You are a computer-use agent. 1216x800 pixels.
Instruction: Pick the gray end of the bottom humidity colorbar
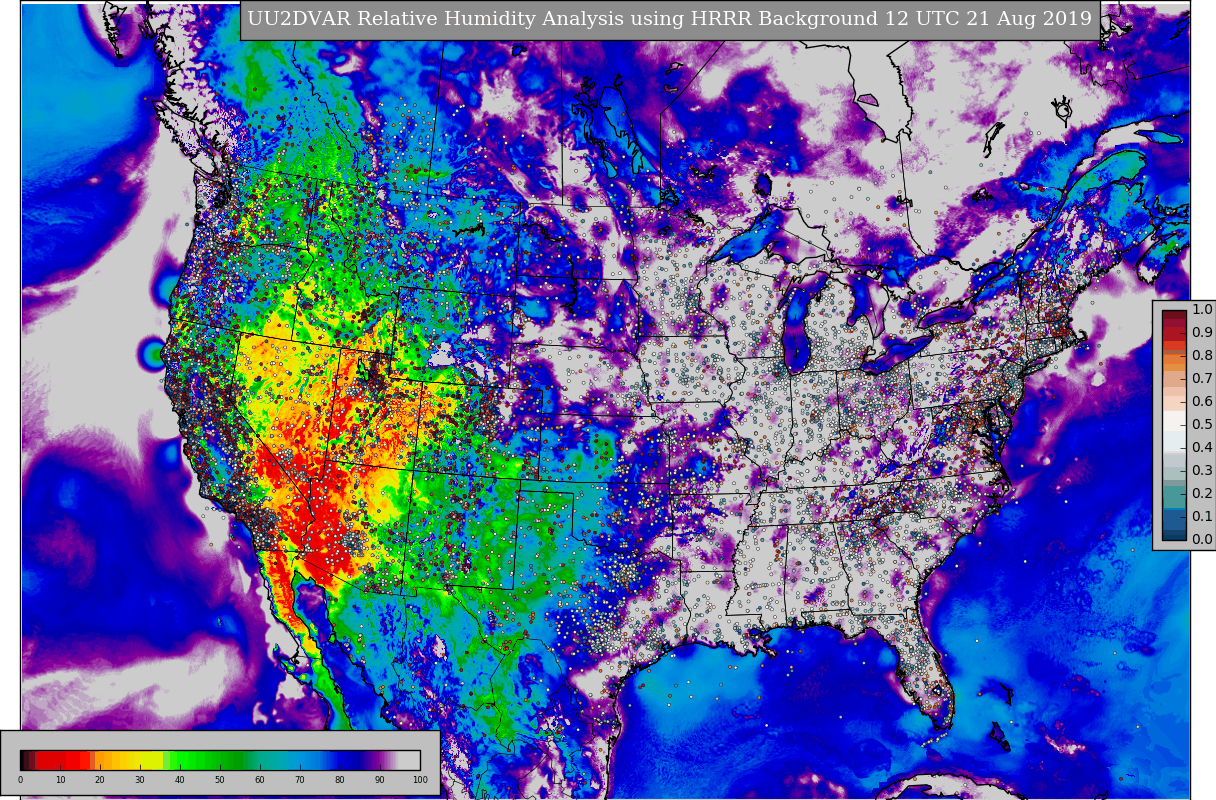coord(408,759)
